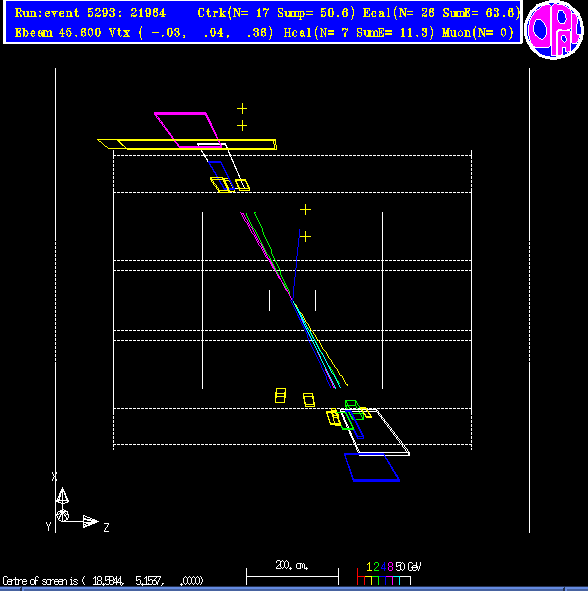
Task: Select the large blue calorimeter block
Action: 372,467
